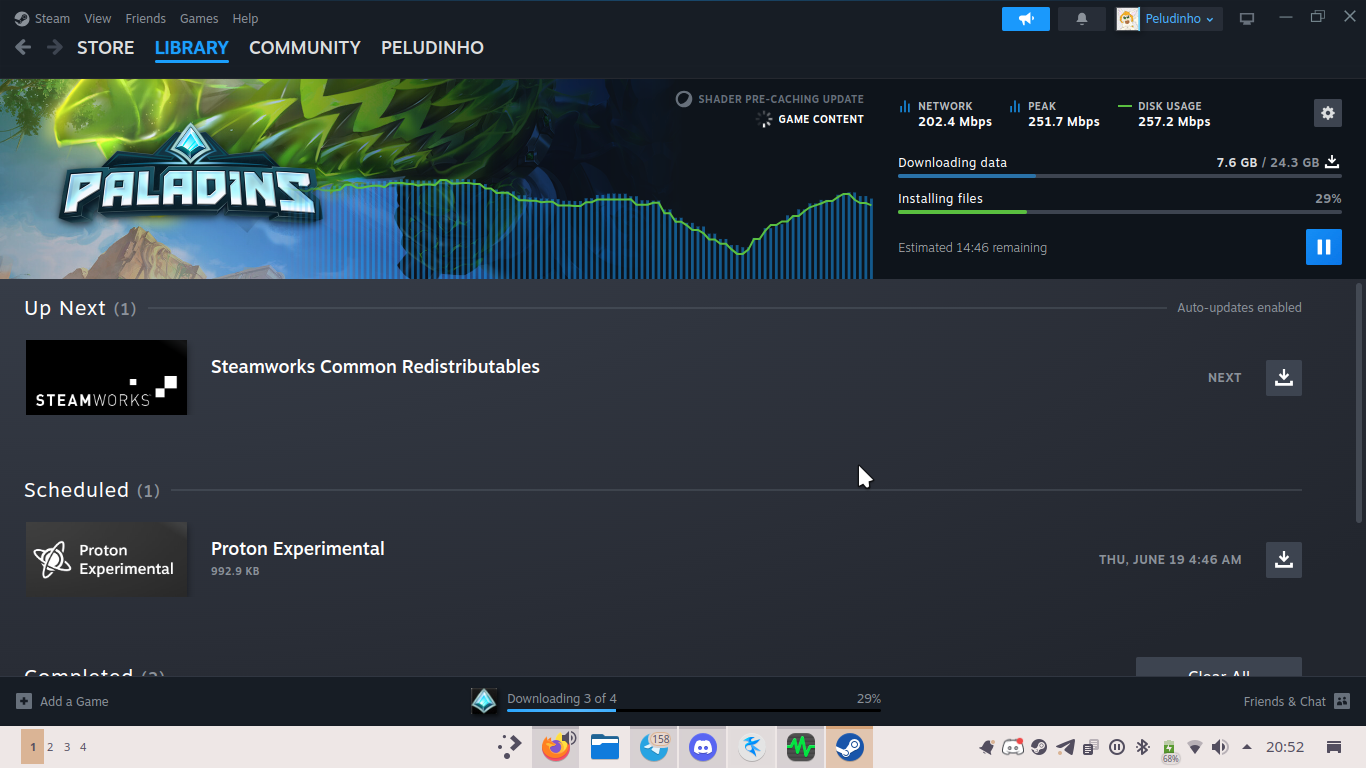Click the NETWORK speed statistic

945,114
